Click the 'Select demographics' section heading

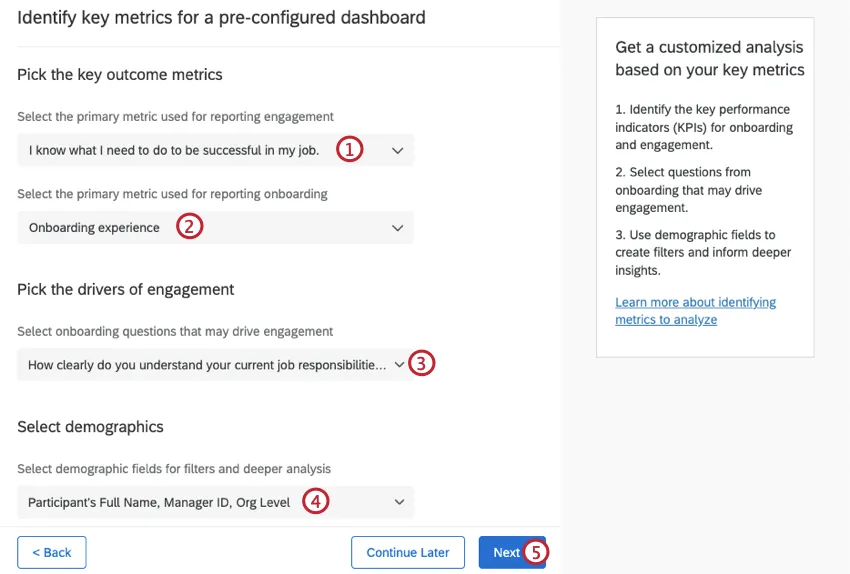tap(90, 426)
